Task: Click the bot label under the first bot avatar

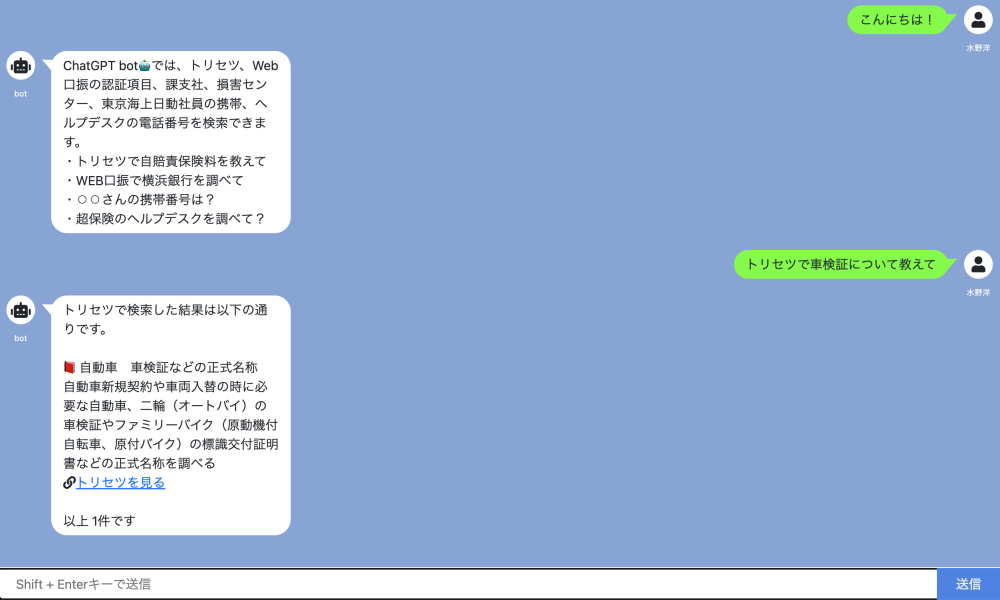Action: coord(21,94)
